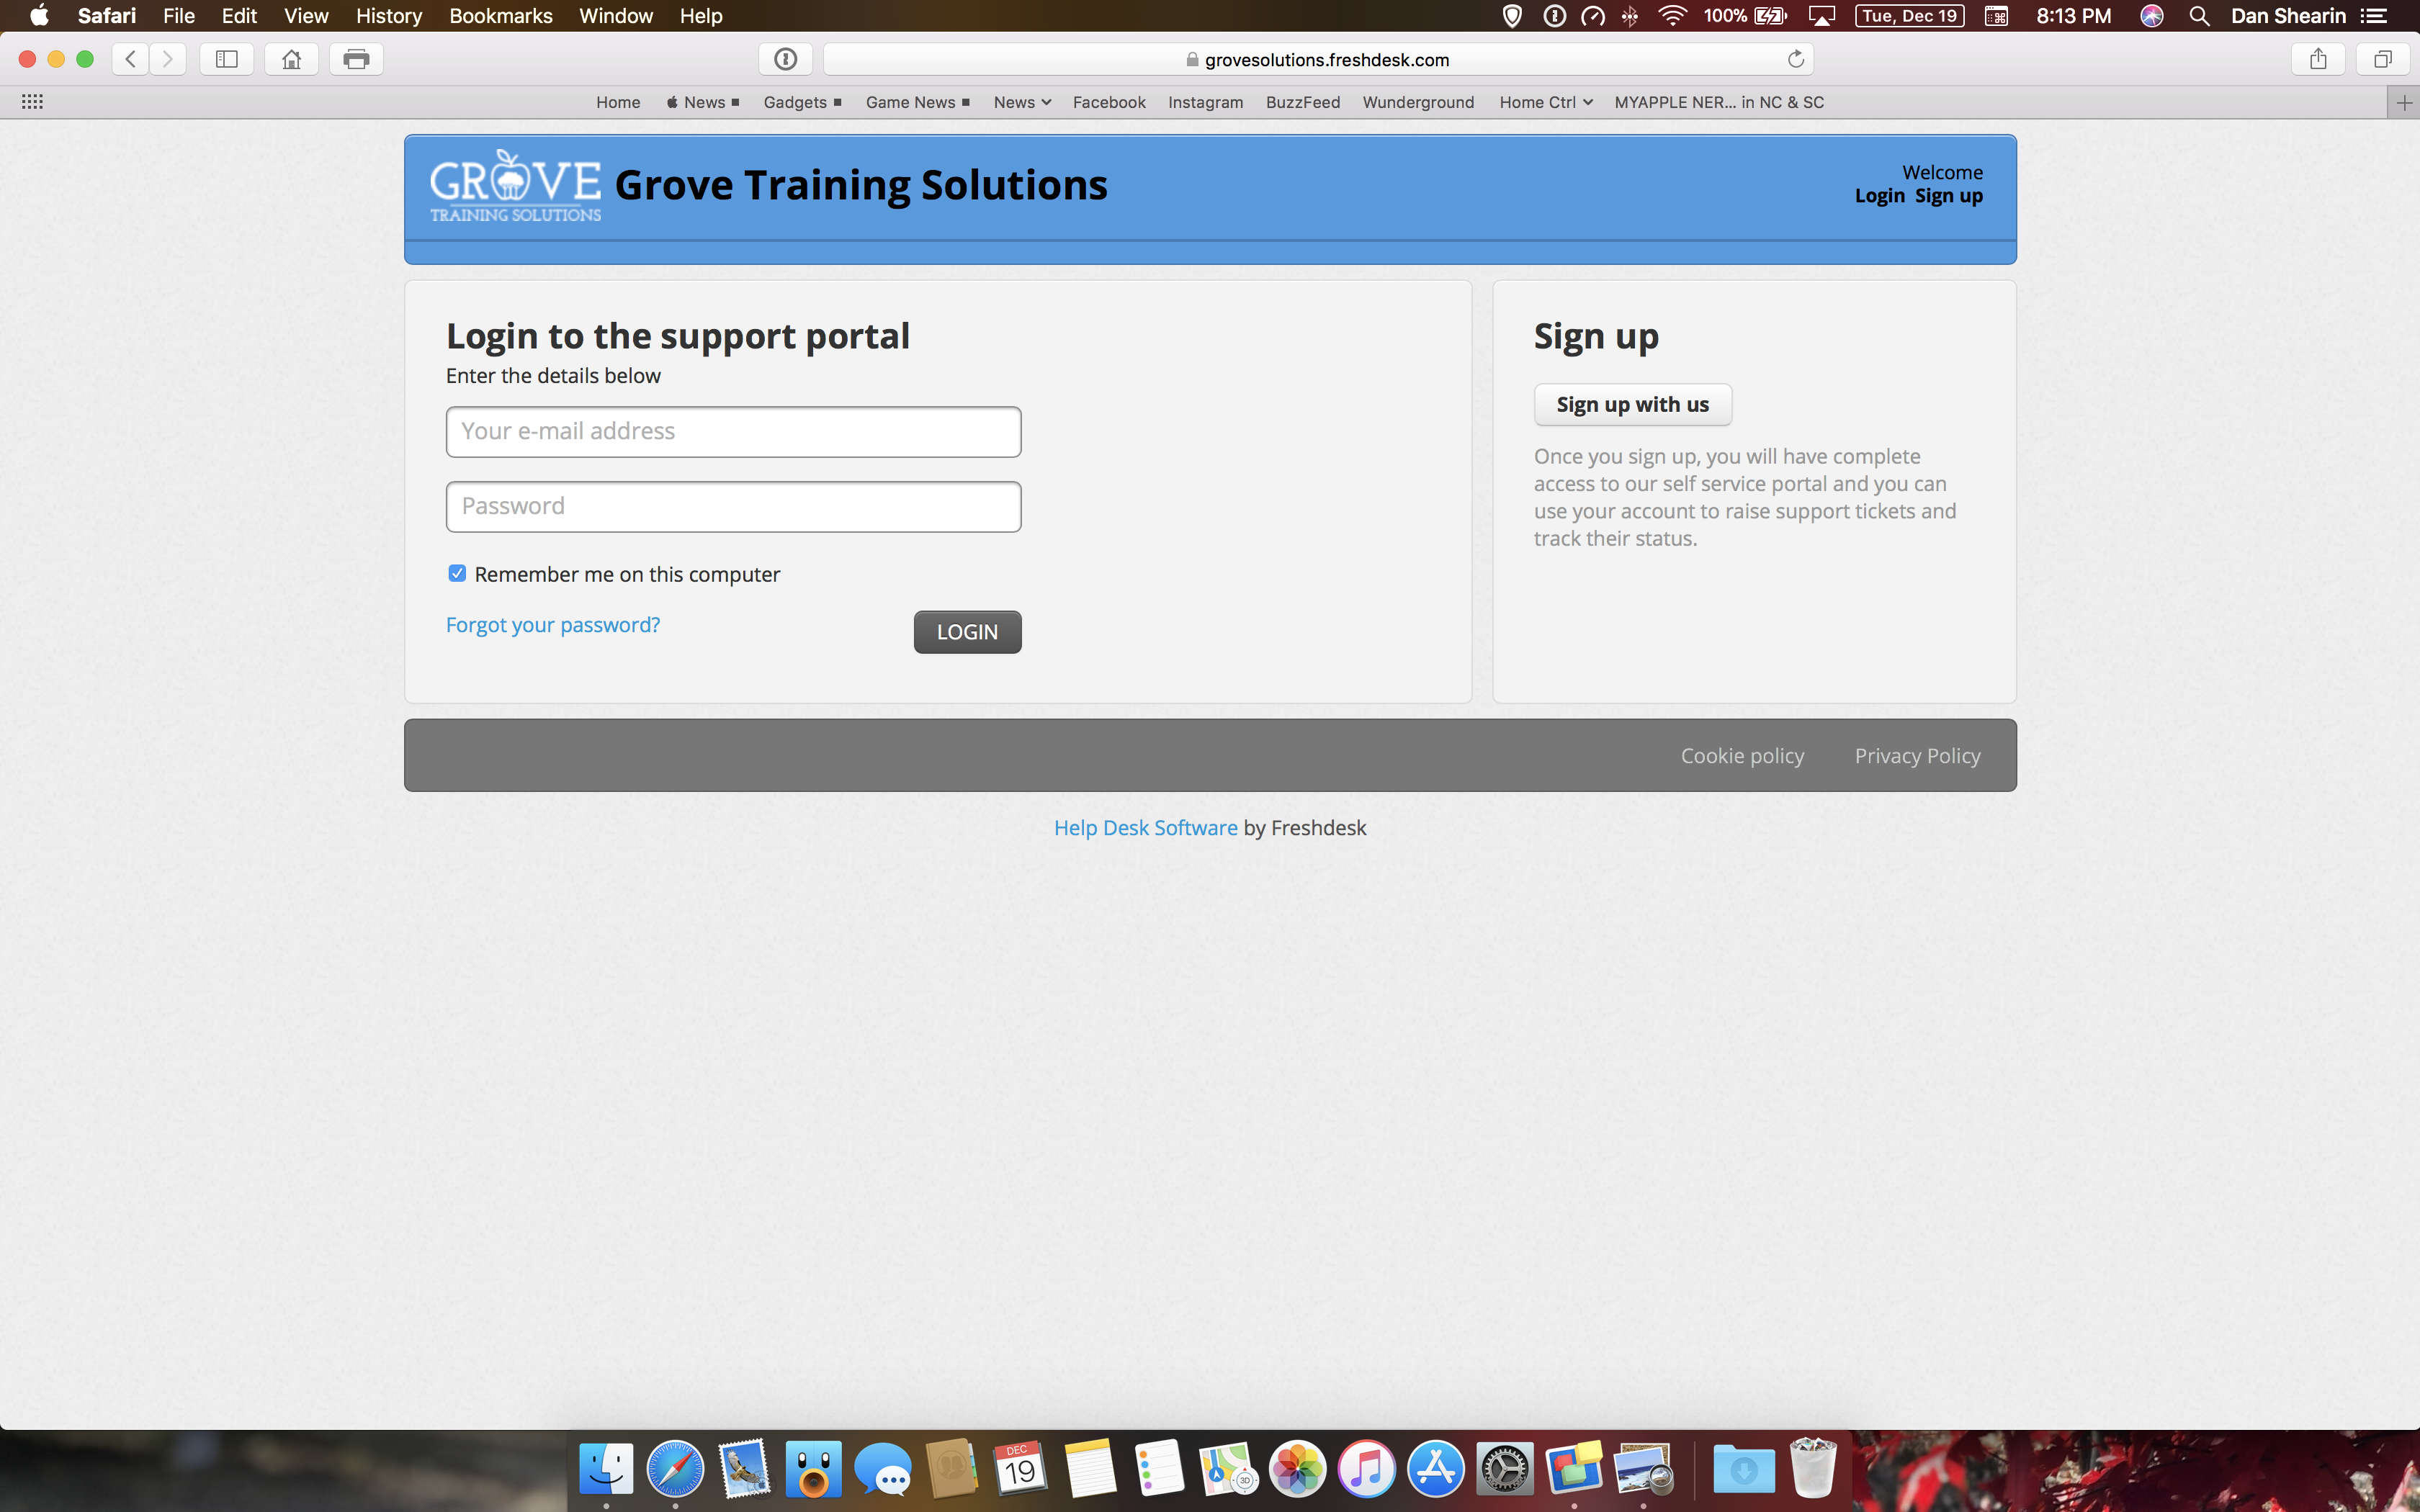2420x1512 pixels.
Task: Print the page with the printer icon
Action: click(356, 59)
